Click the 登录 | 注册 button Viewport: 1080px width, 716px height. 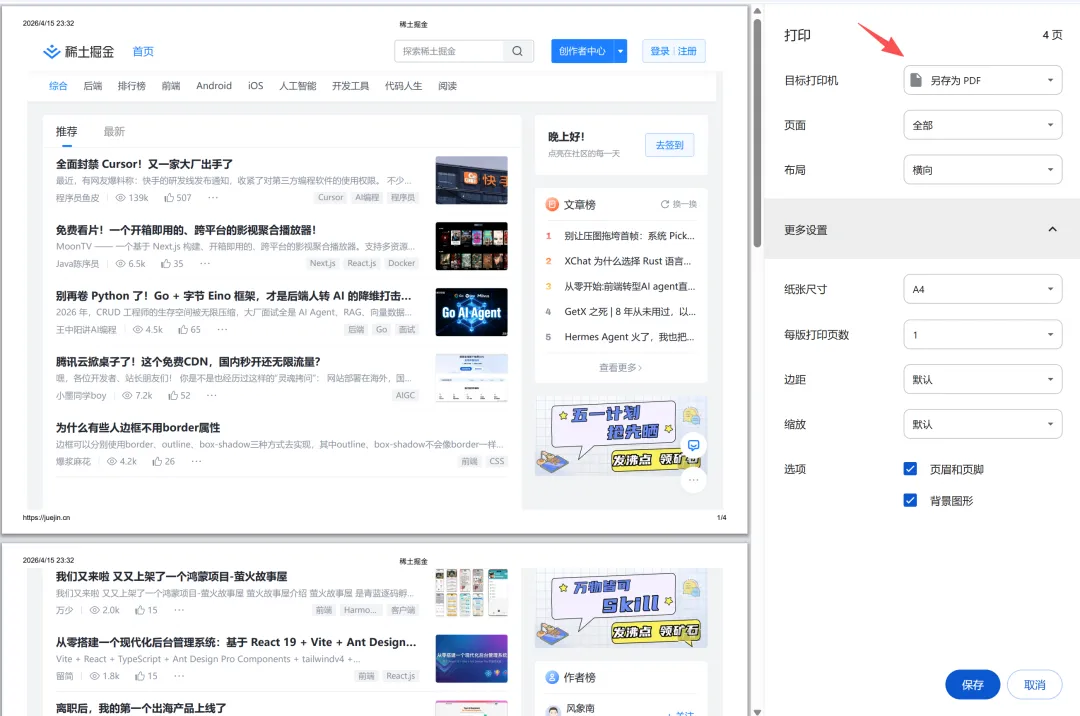pyautogui.click(x=674, y=51)
